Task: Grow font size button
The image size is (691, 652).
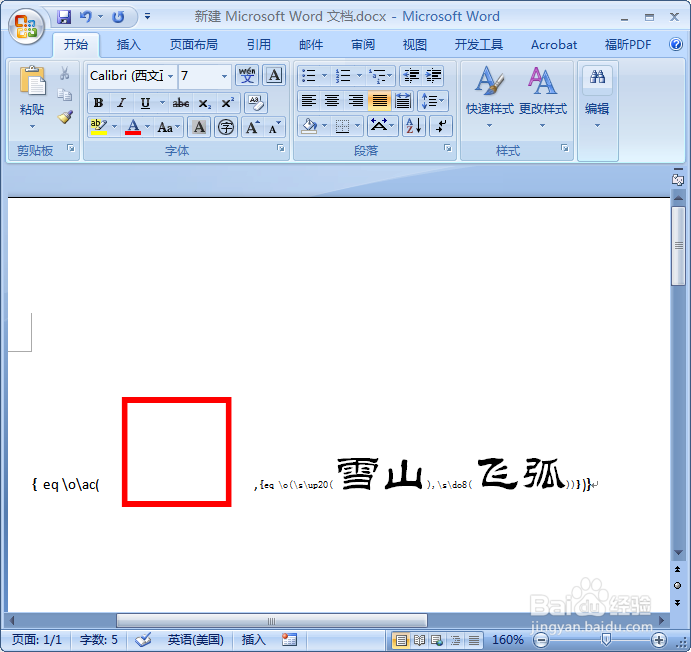Action: tap(253, 127)
